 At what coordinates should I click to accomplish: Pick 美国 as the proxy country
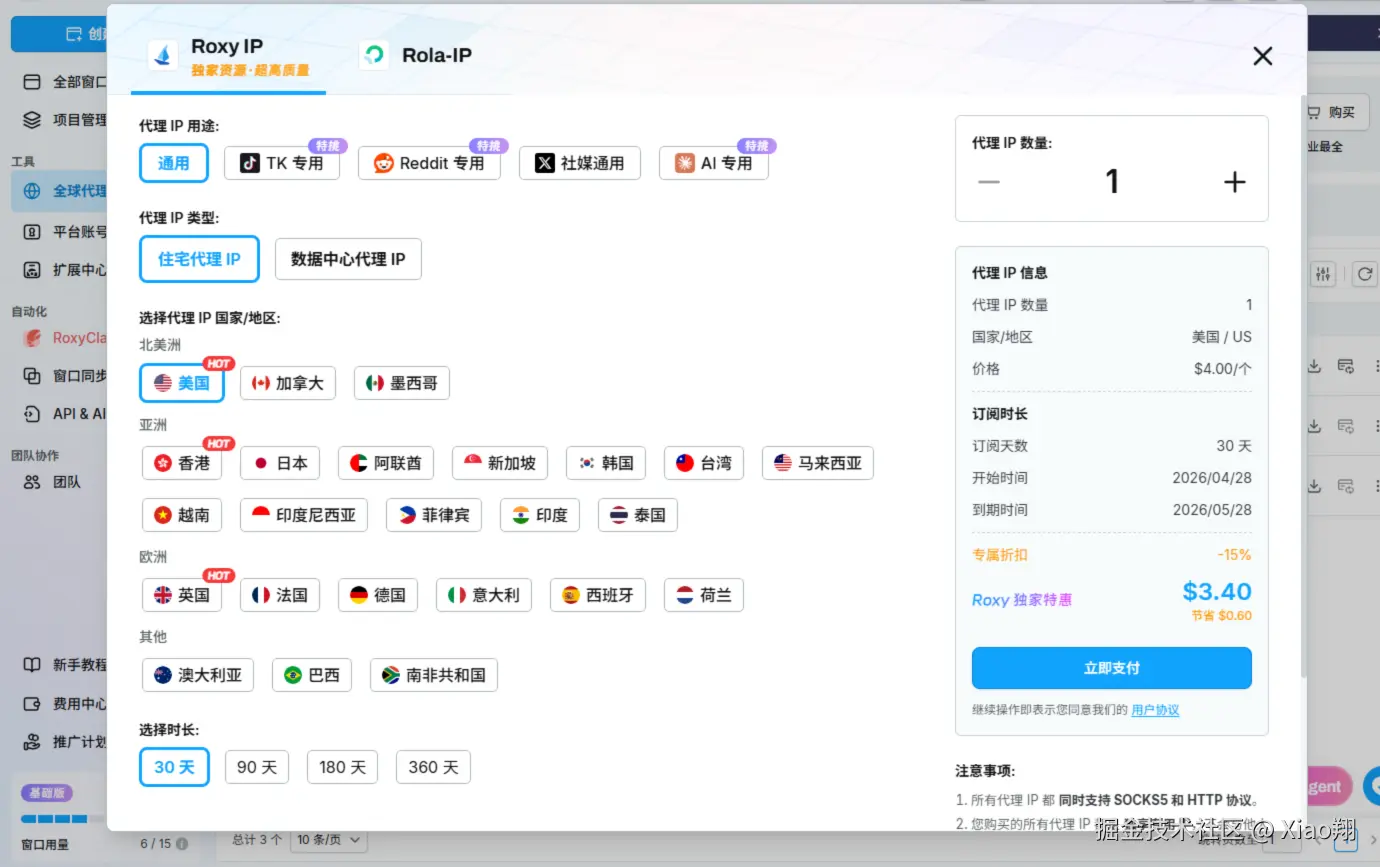[182, 383]
